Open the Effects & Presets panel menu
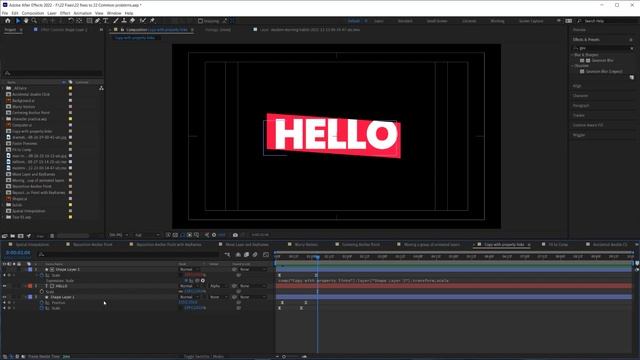The image size is (640, 360). [x=631, y=40]
